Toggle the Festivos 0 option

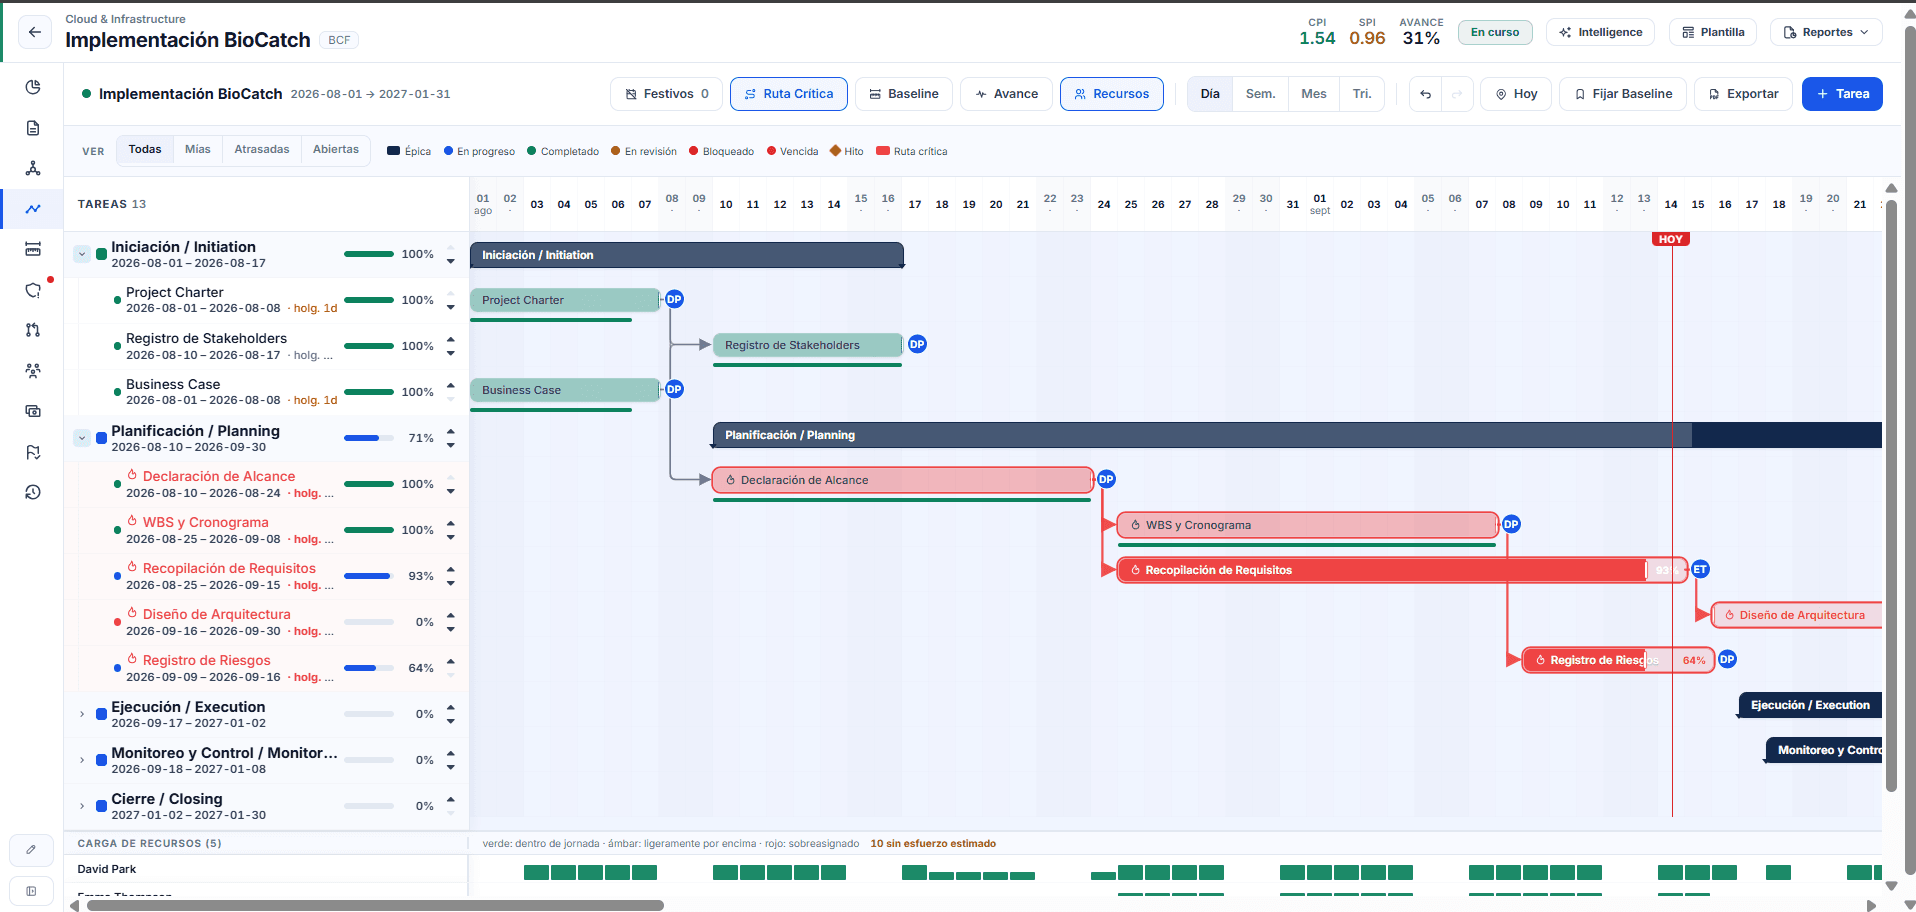coord(666,94)
